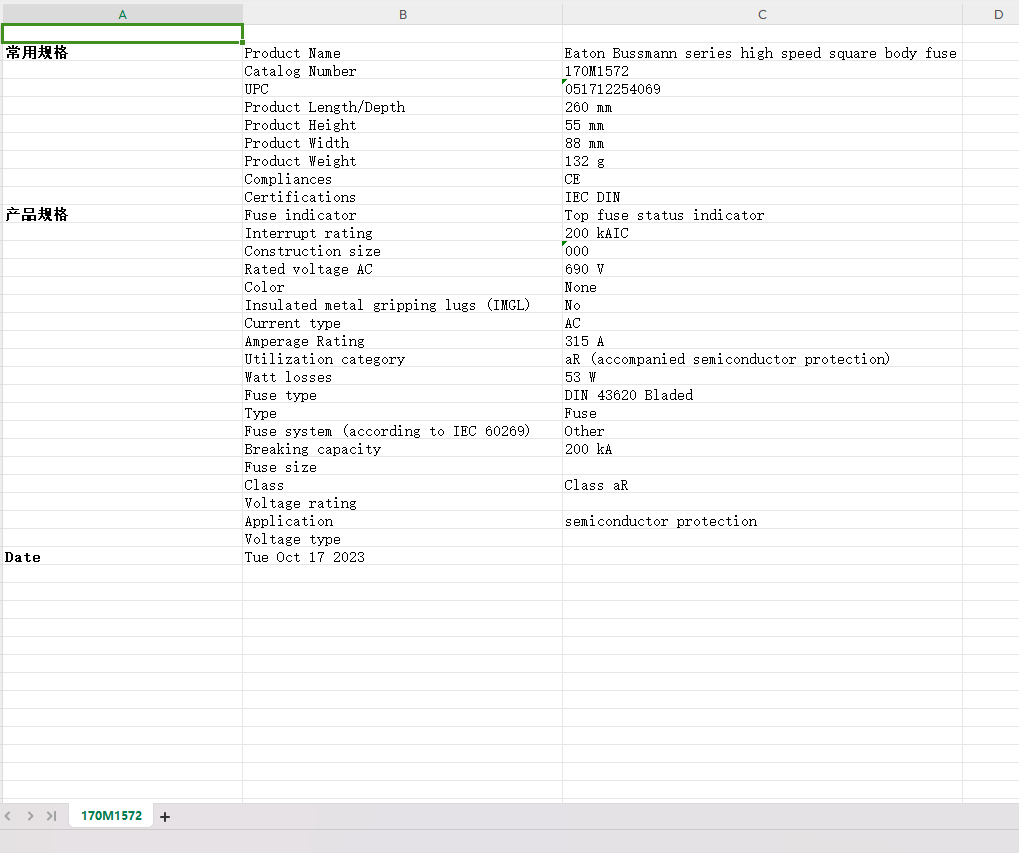Select the 315 A value cell
Screen dimensions: 1019x853
[x=762, y=340]
